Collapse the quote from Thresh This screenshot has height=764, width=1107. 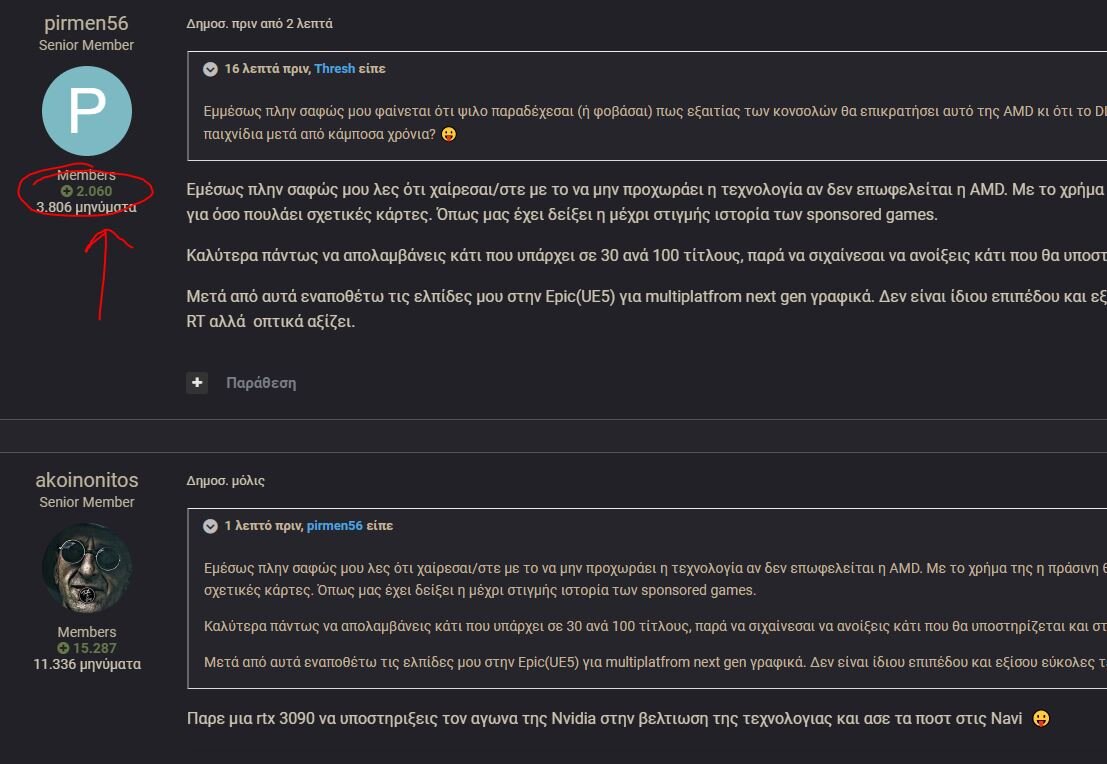(x=210, y=68)
